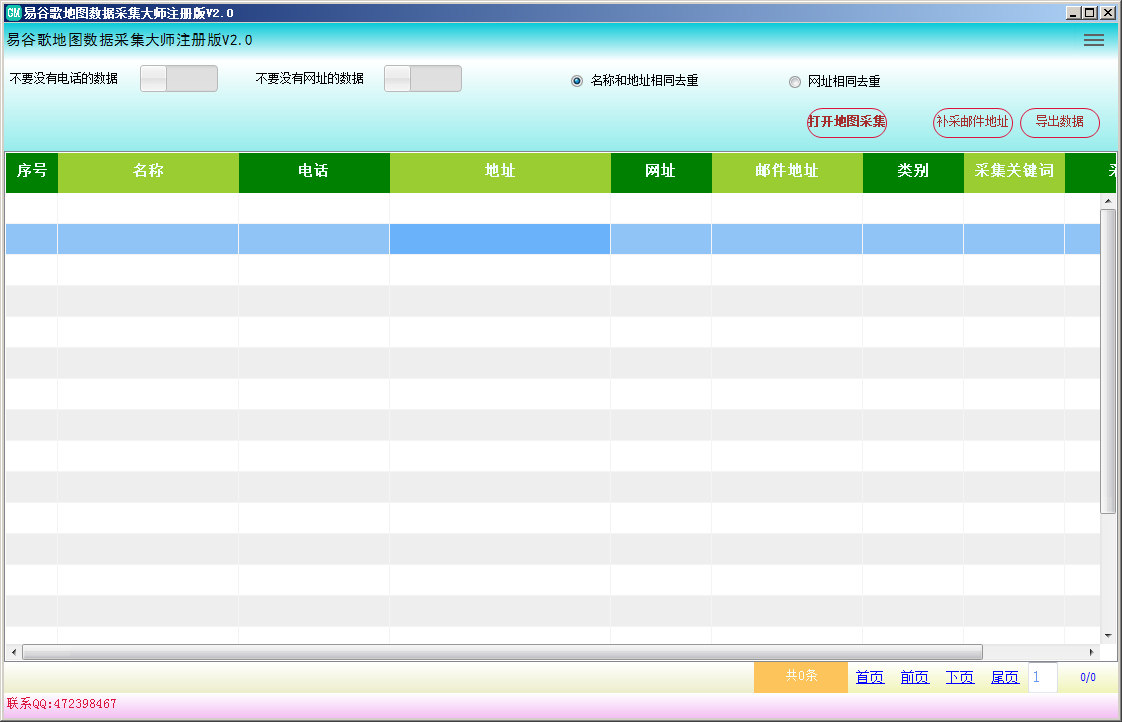Go to 首页 first page link
This screenshot has width=1122, height=722.
(869, 677)
